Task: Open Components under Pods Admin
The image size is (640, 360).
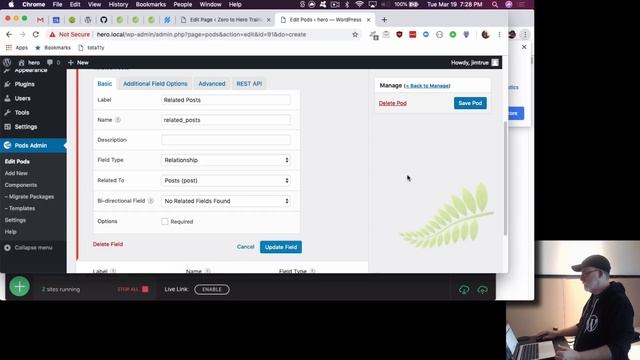Action: pos(21,185)
